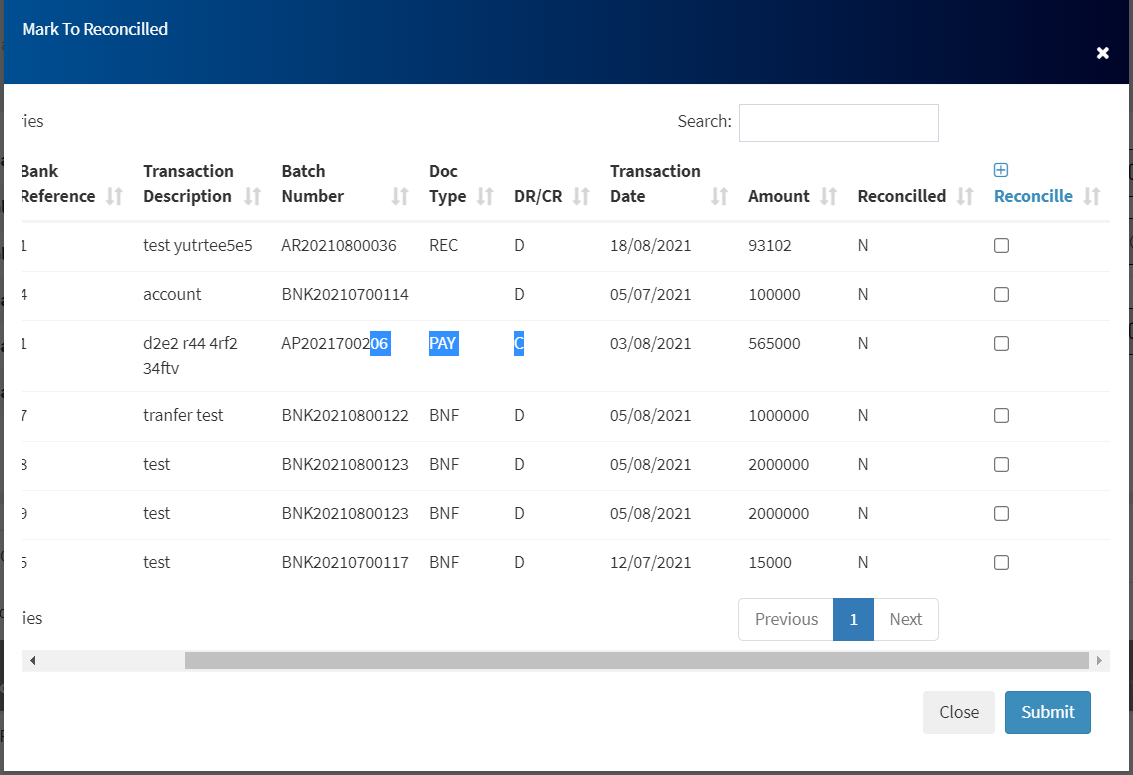1133x775 pixels.
Task: Sort by Batch Number column arrows
Action: point(400,196)
